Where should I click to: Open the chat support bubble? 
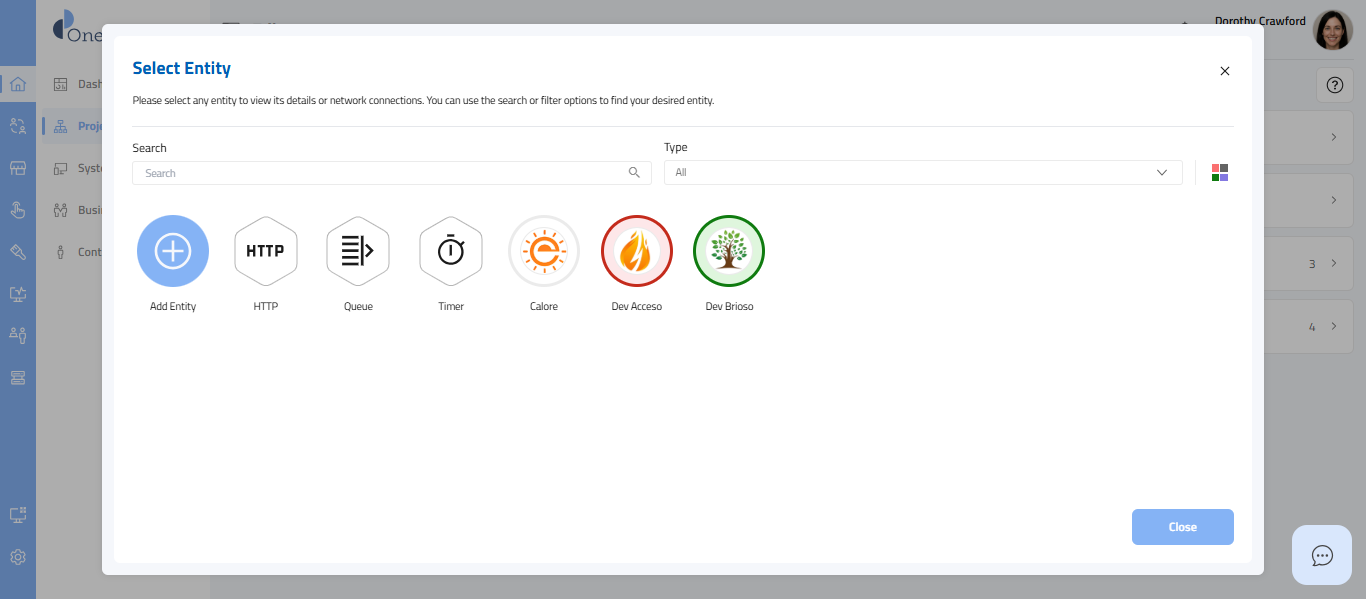coord(1322,555)
